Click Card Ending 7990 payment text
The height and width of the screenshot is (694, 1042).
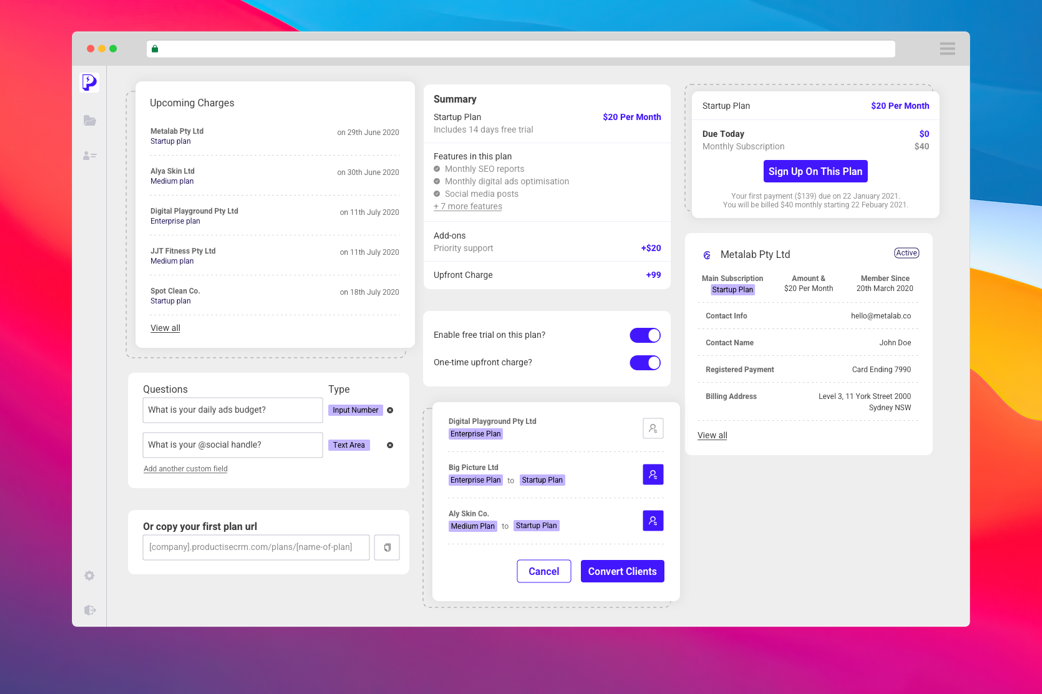(881, 370)
